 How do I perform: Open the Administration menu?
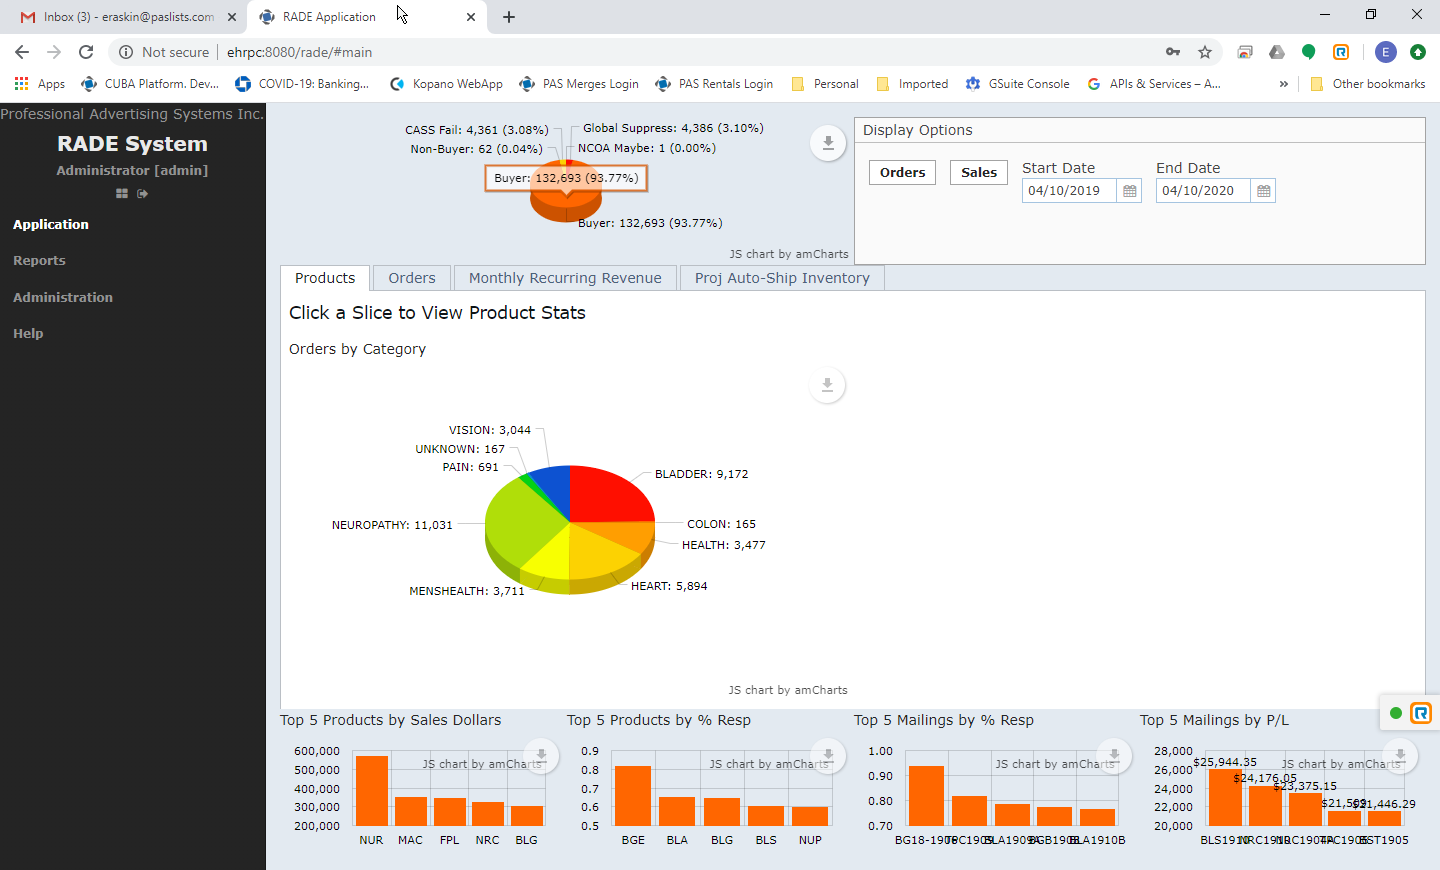[63, 298]
